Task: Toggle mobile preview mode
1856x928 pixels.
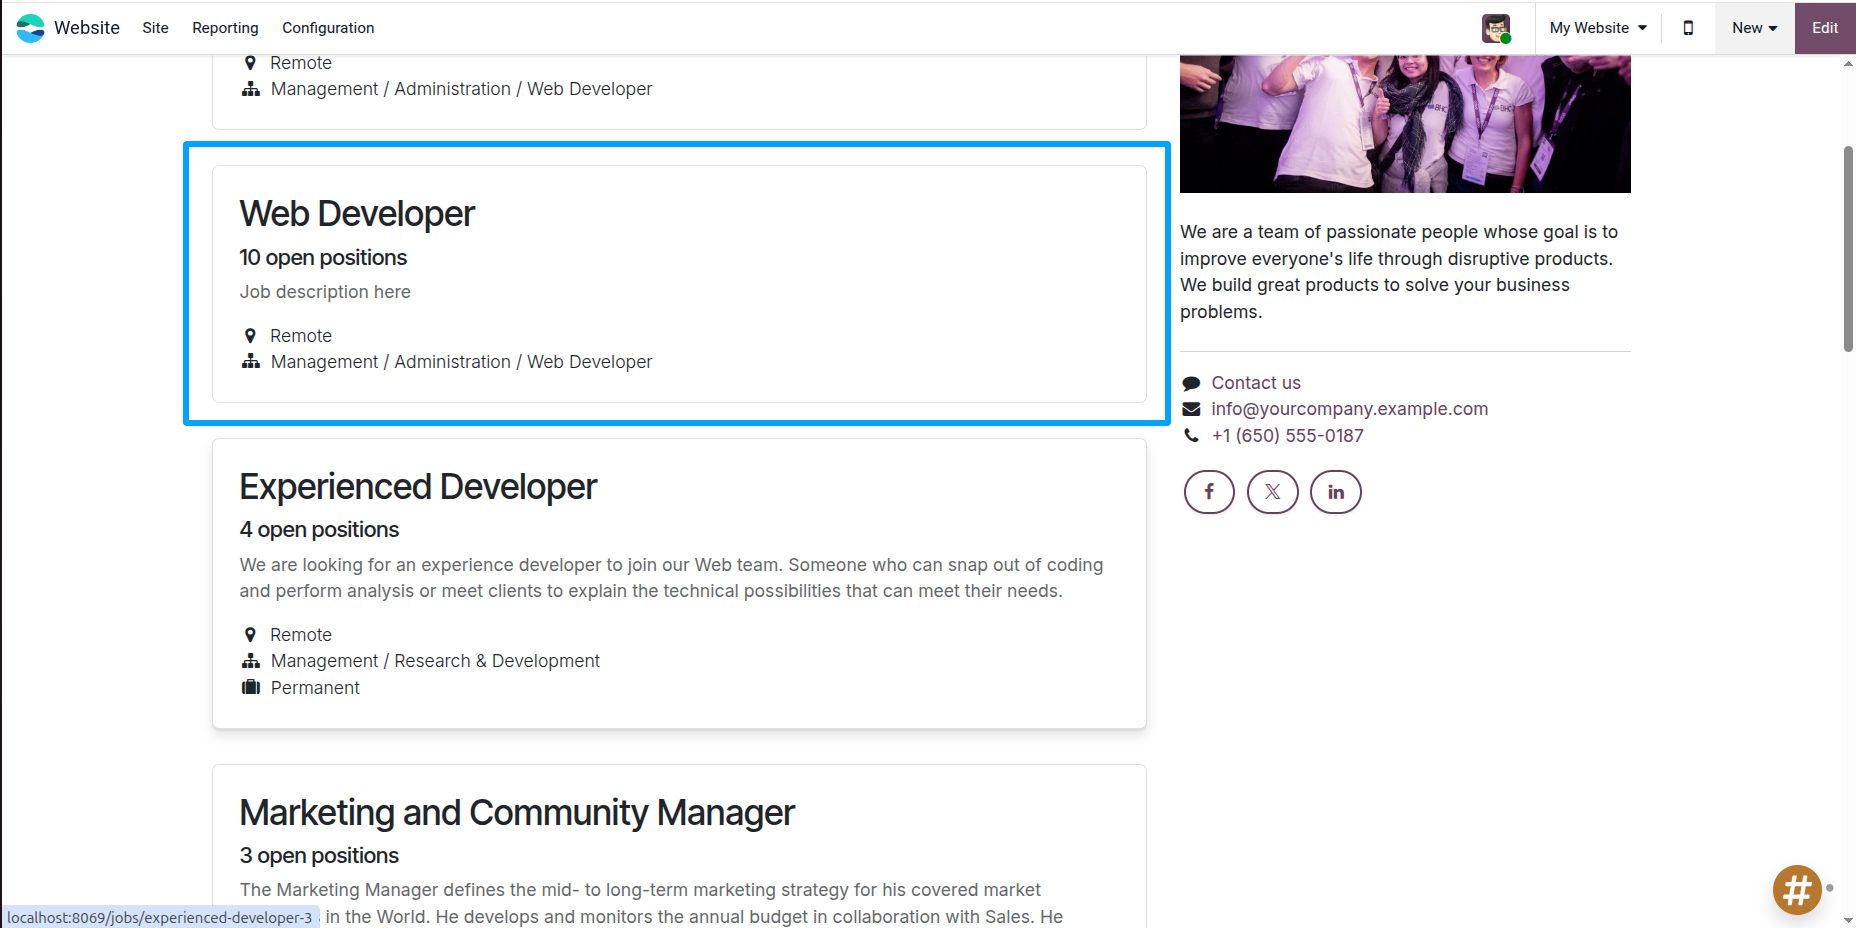Action: coord(1688,28)
